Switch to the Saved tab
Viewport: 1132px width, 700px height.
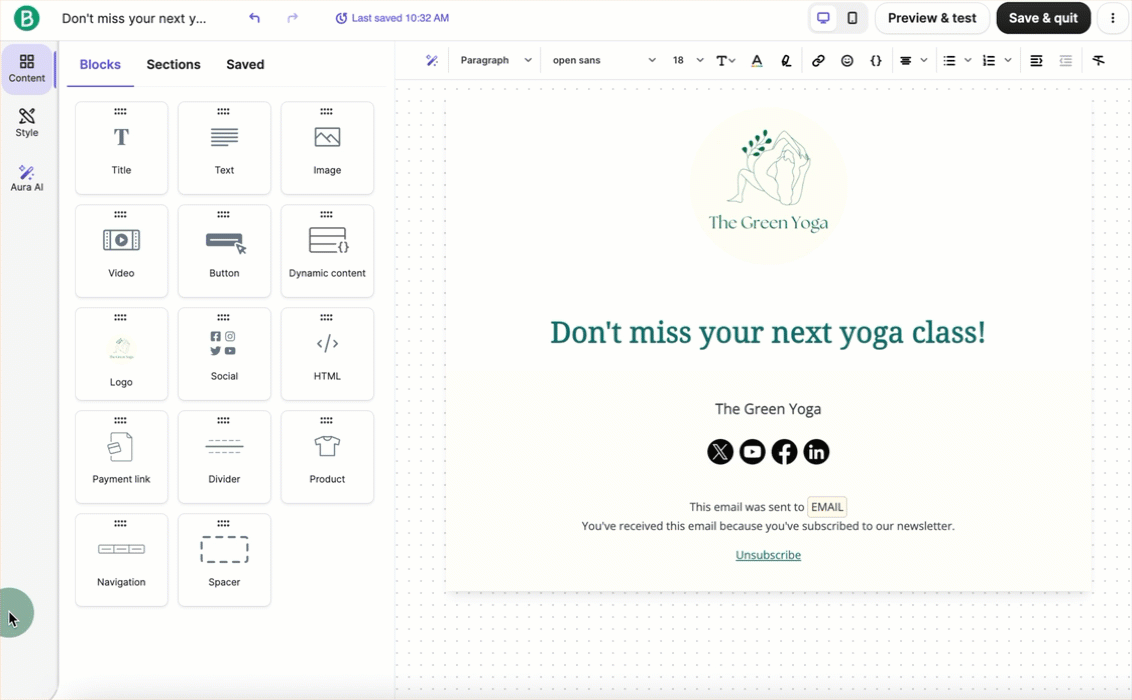tap(245, 65)
